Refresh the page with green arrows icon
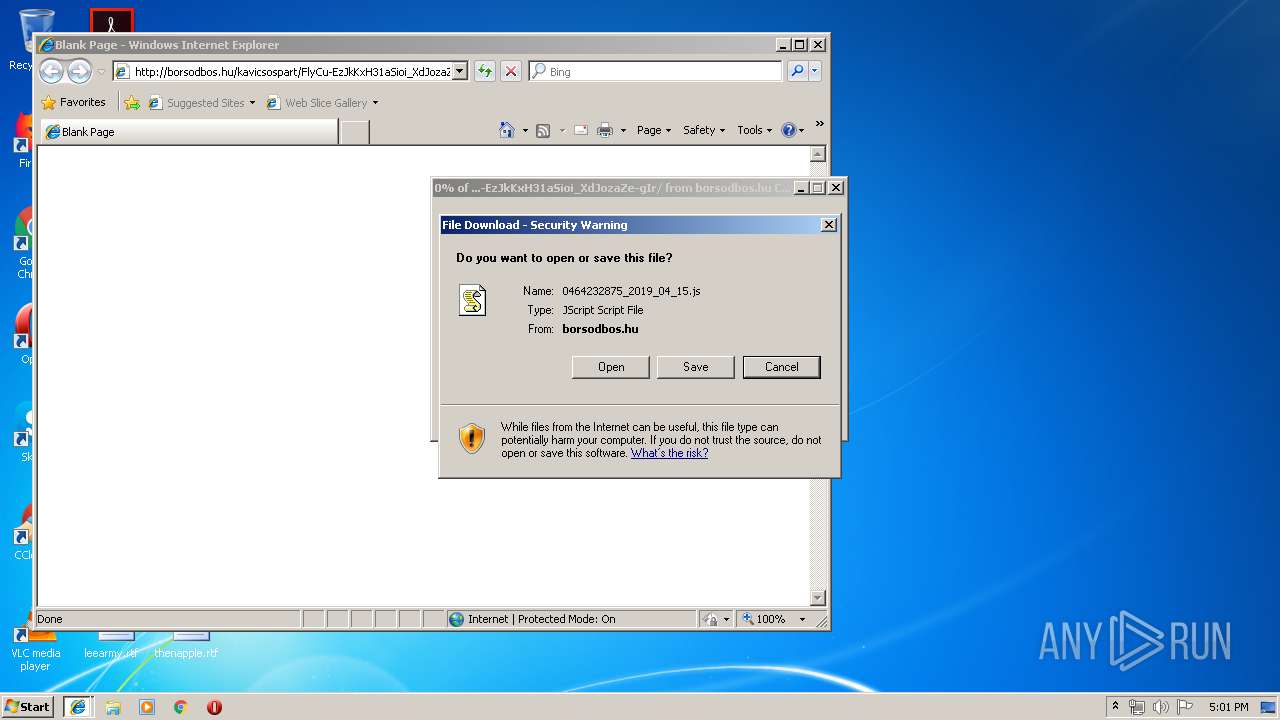Viewport: 1280px width, 720px height. (x=485, y=71)
